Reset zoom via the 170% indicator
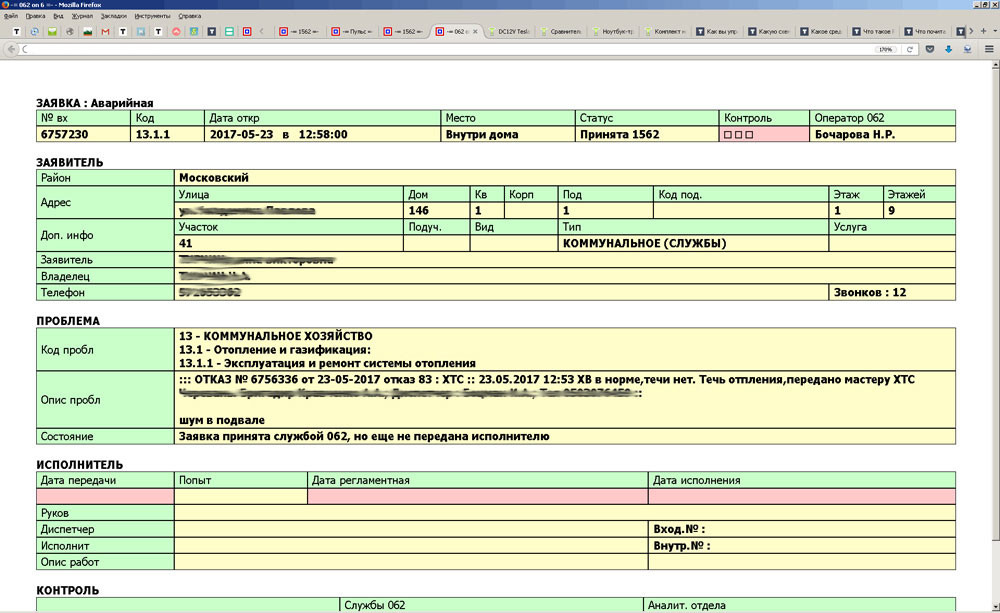The width and height of the screenshot is (1000, 613). click(x=884, y=48)
